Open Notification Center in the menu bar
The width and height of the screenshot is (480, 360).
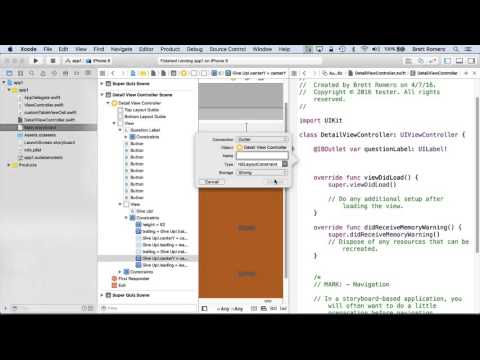[x=468, y=49]
